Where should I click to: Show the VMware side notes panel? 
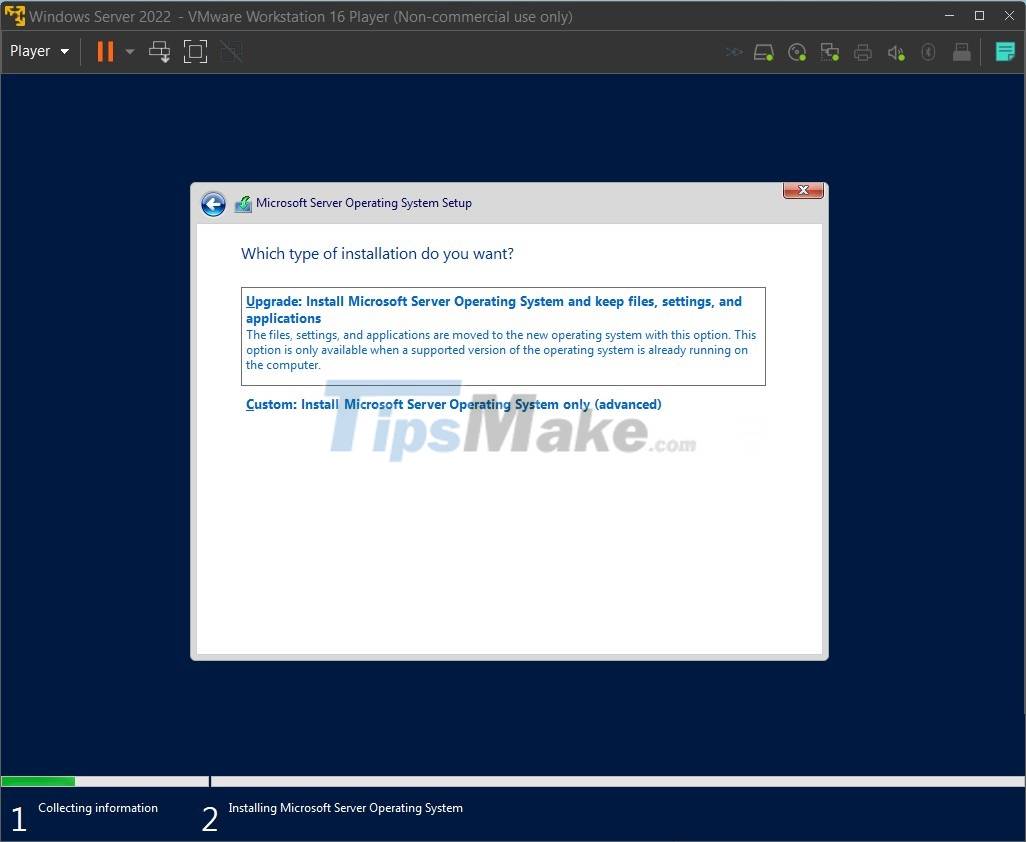[x=1005, y=51]
